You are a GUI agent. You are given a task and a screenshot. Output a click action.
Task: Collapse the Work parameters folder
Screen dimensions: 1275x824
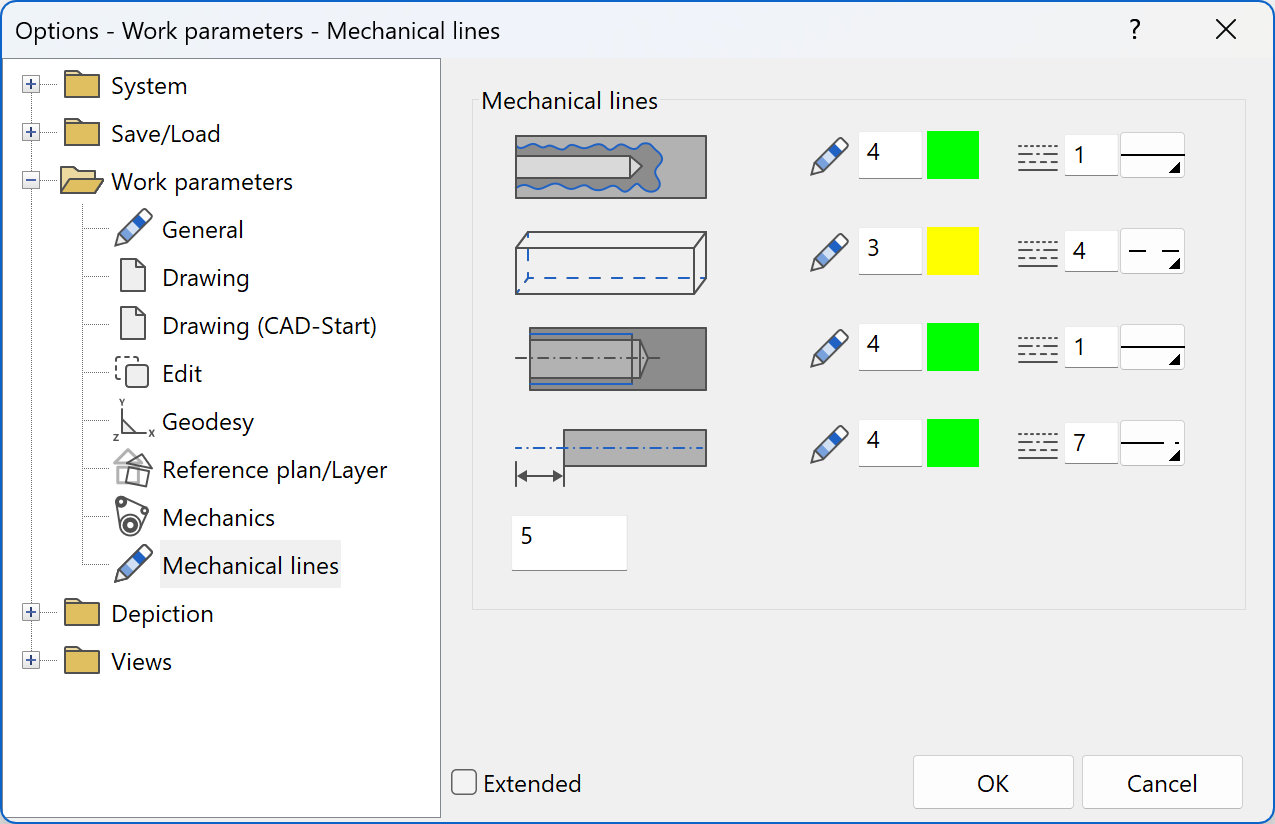31,181
